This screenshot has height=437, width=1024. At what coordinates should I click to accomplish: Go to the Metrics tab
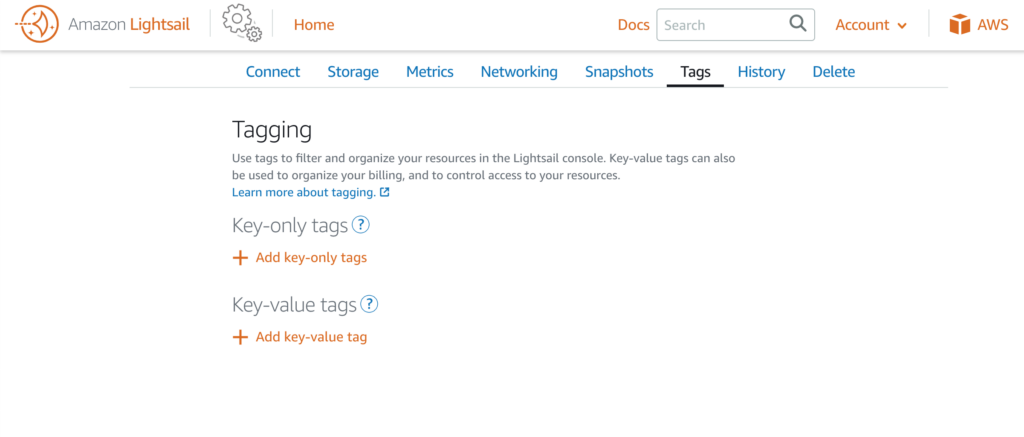pyautogui.click(x=430, y=72)
